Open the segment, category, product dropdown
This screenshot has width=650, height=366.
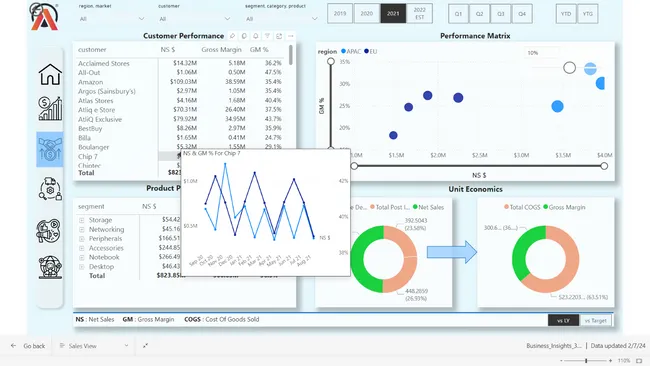[282, 19]
